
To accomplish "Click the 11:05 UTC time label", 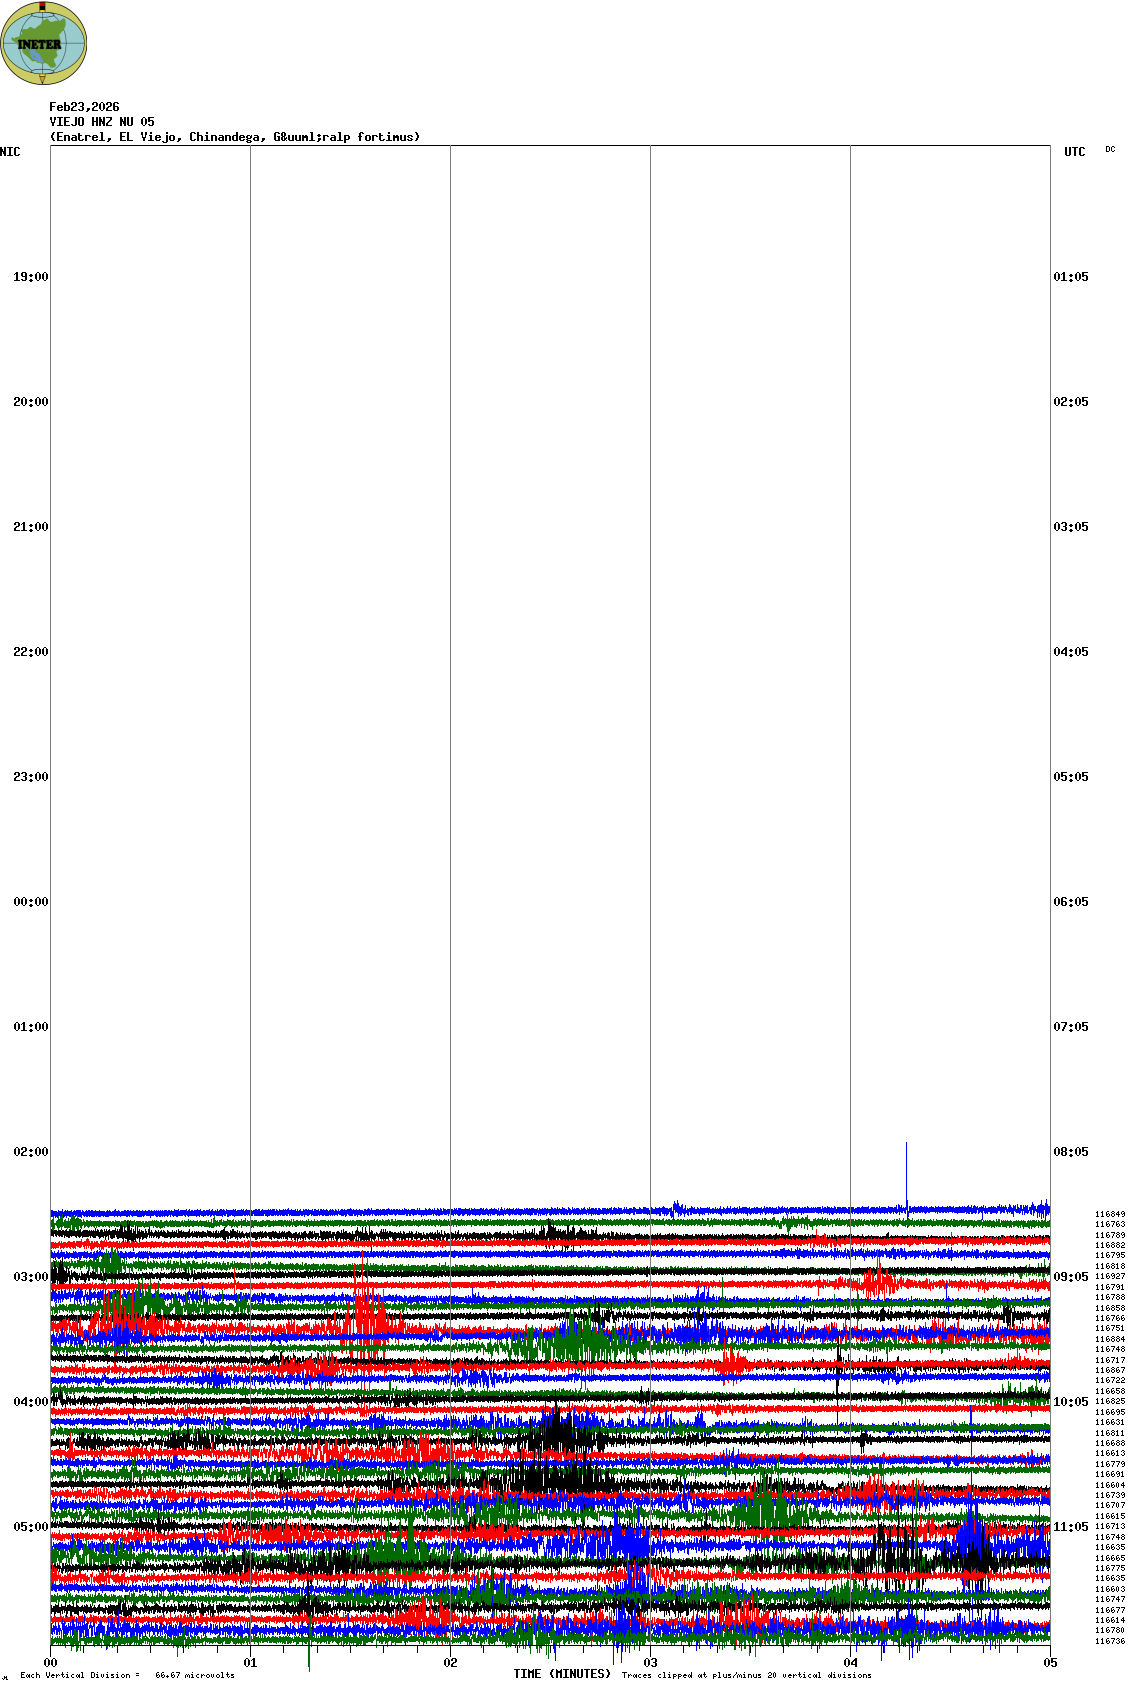I will [x=1070, y=1527].
